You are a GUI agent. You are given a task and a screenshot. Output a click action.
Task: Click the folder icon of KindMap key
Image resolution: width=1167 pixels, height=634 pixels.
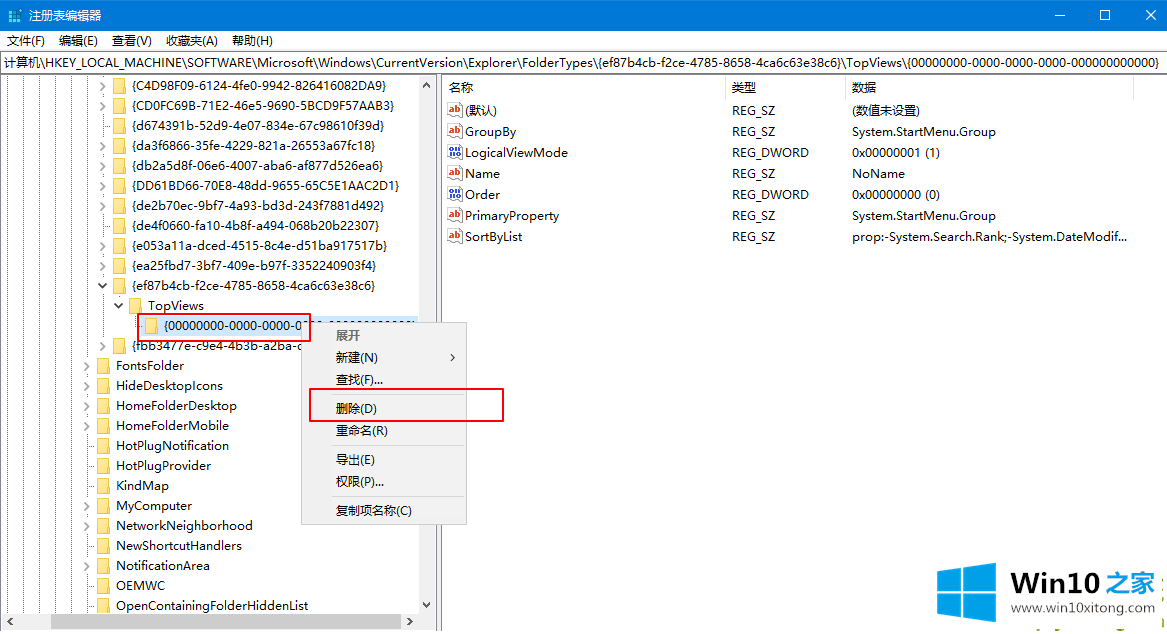pos(103,486)
